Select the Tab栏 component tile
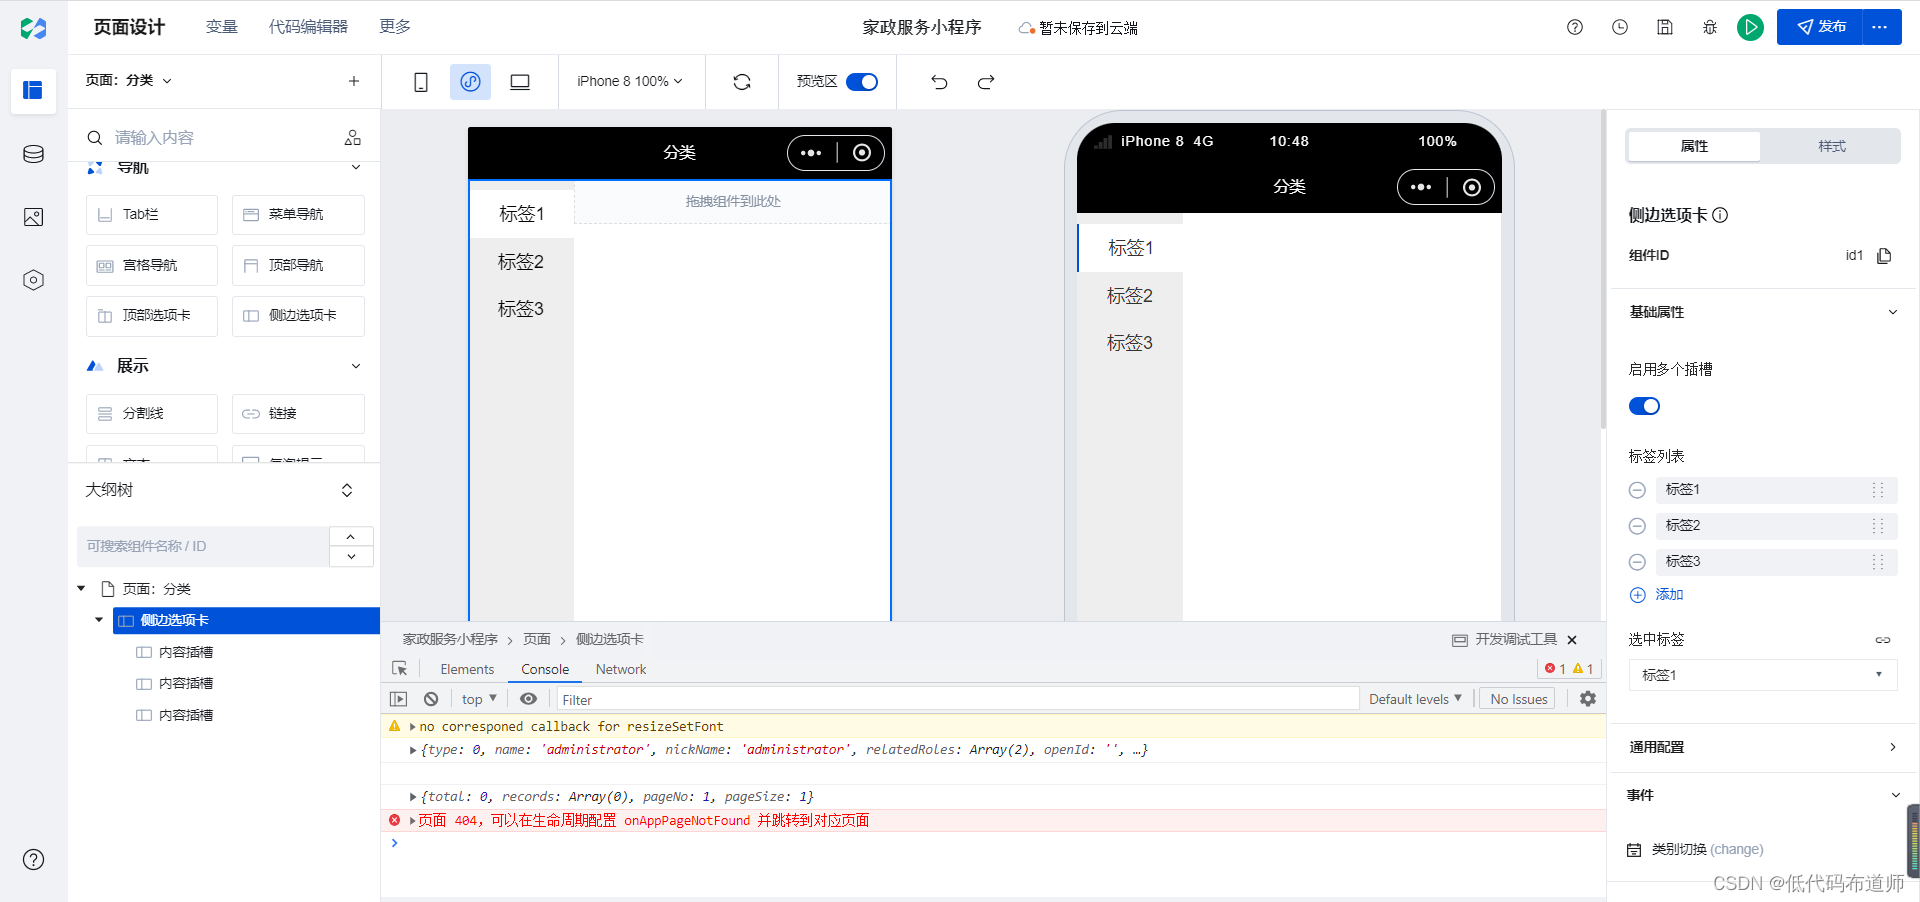1920x902 pixels. 152,215
